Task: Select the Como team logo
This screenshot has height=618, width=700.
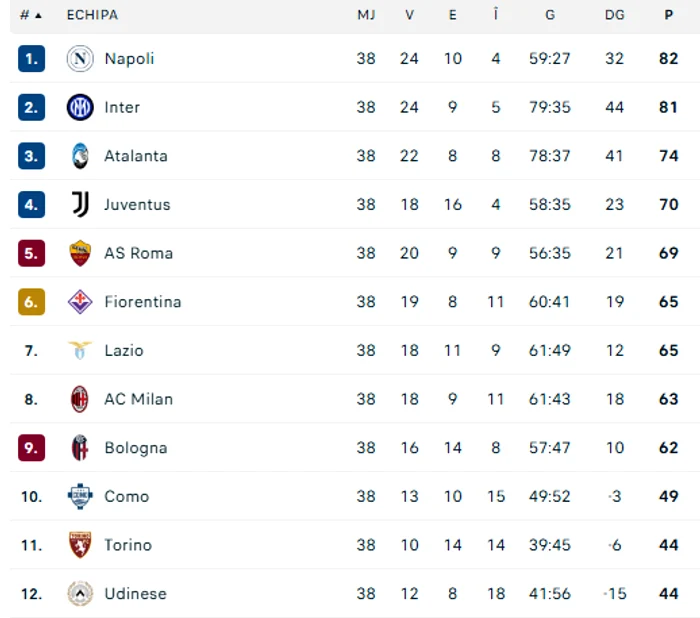Action: (x=80, y=496)
